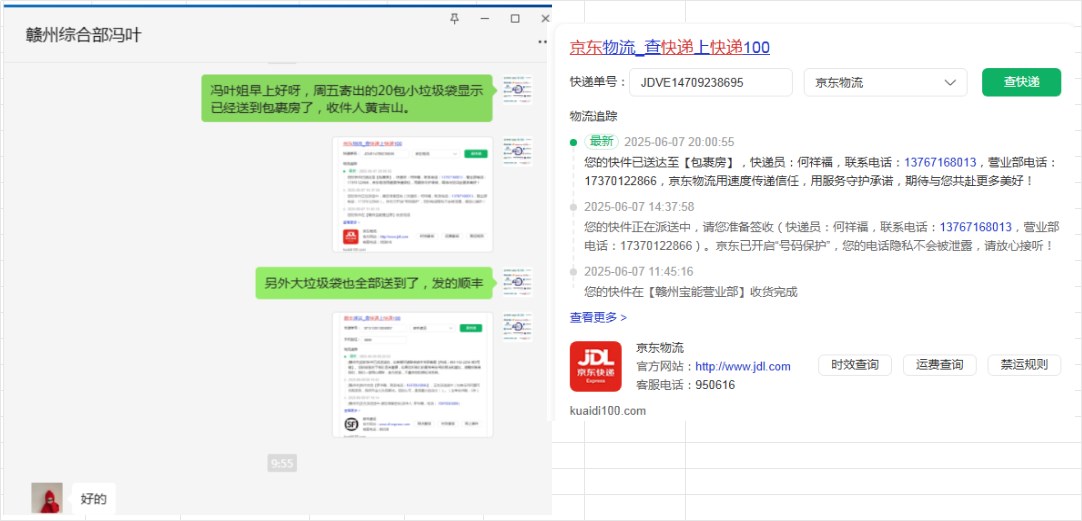The image size is (1082, 521).
Task: Select the message 另外大垃圾袋也全部送到了
Action: (x=374, y=283)
